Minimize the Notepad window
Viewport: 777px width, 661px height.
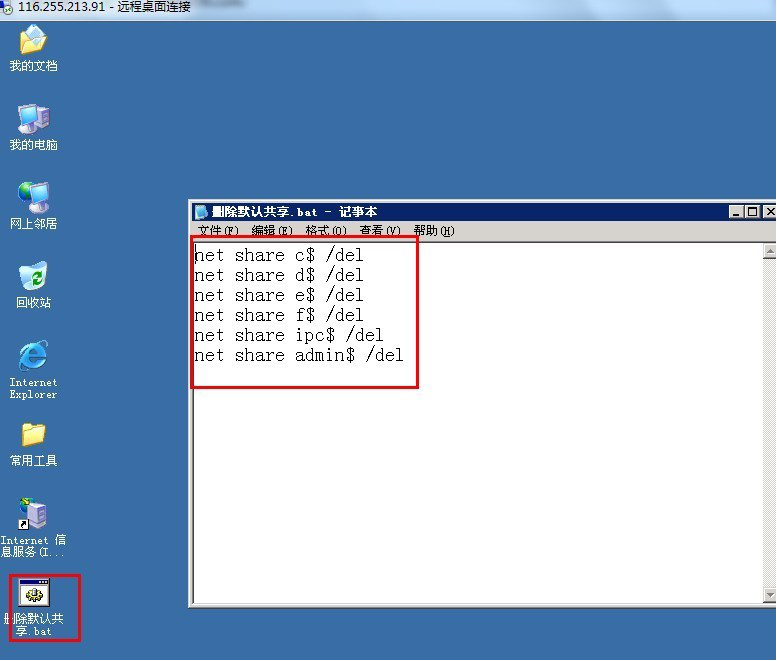point(737,212)
